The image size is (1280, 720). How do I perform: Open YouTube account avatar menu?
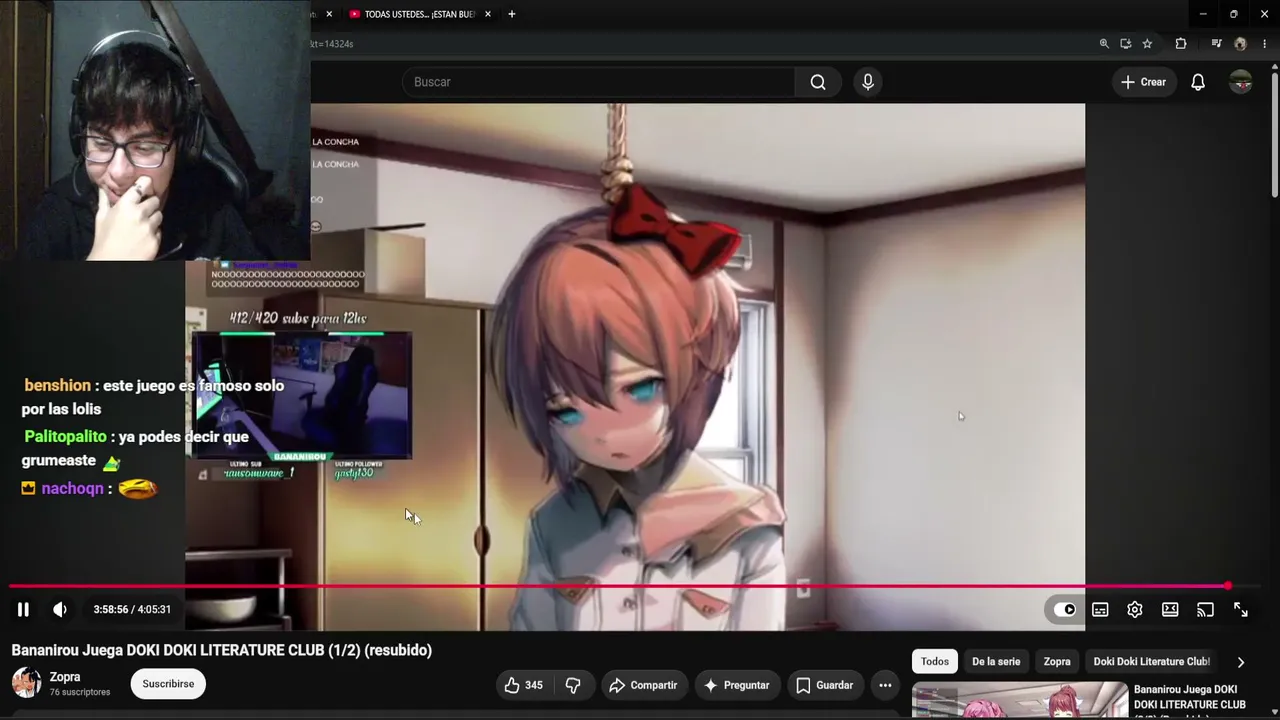pos(1241,82)
